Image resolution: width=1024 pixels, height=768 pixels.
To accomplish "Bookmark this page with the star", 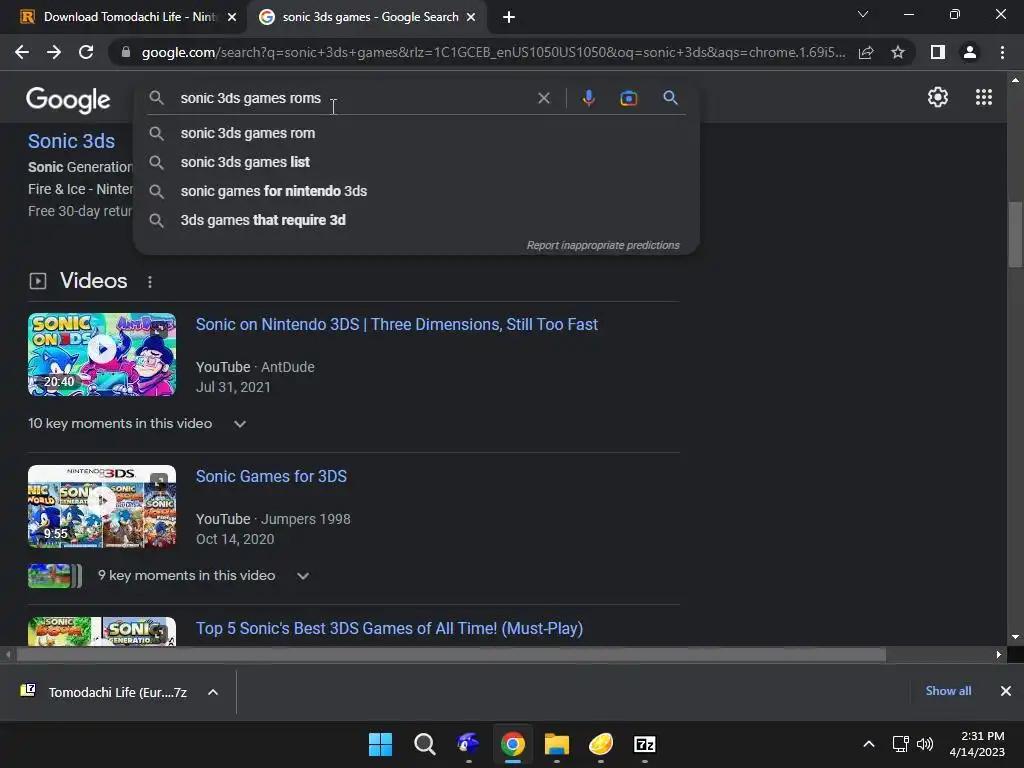I will point(898,52).
